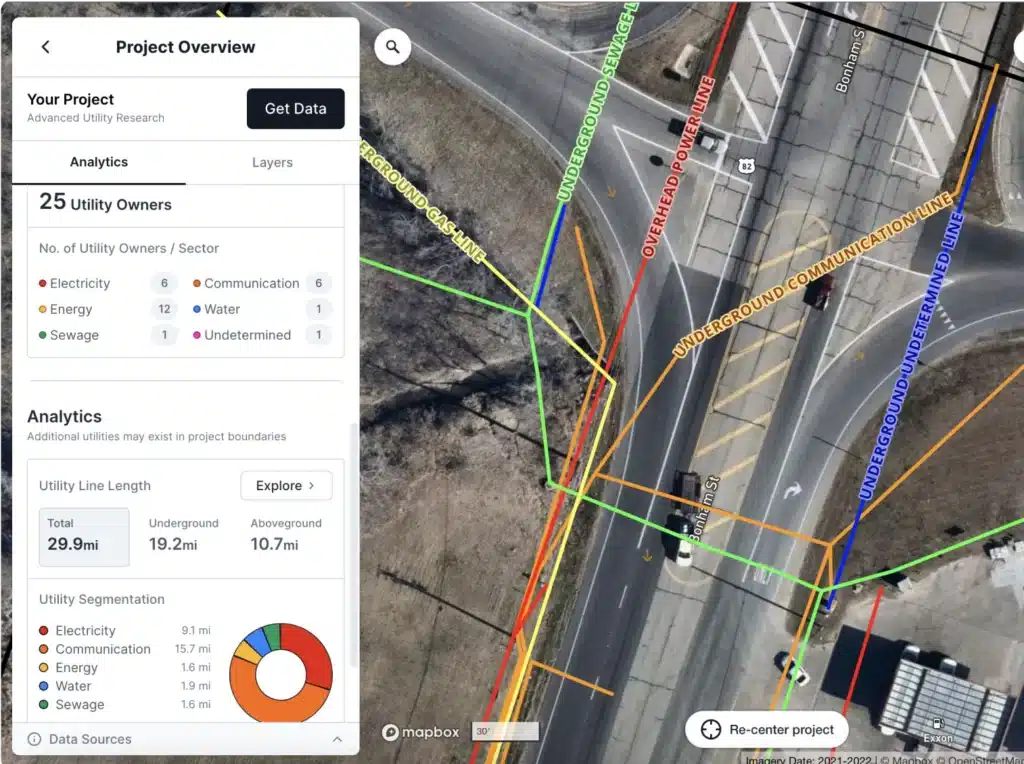Switch to the Layers tab
1024x764 pixels.
coord(272,163)
